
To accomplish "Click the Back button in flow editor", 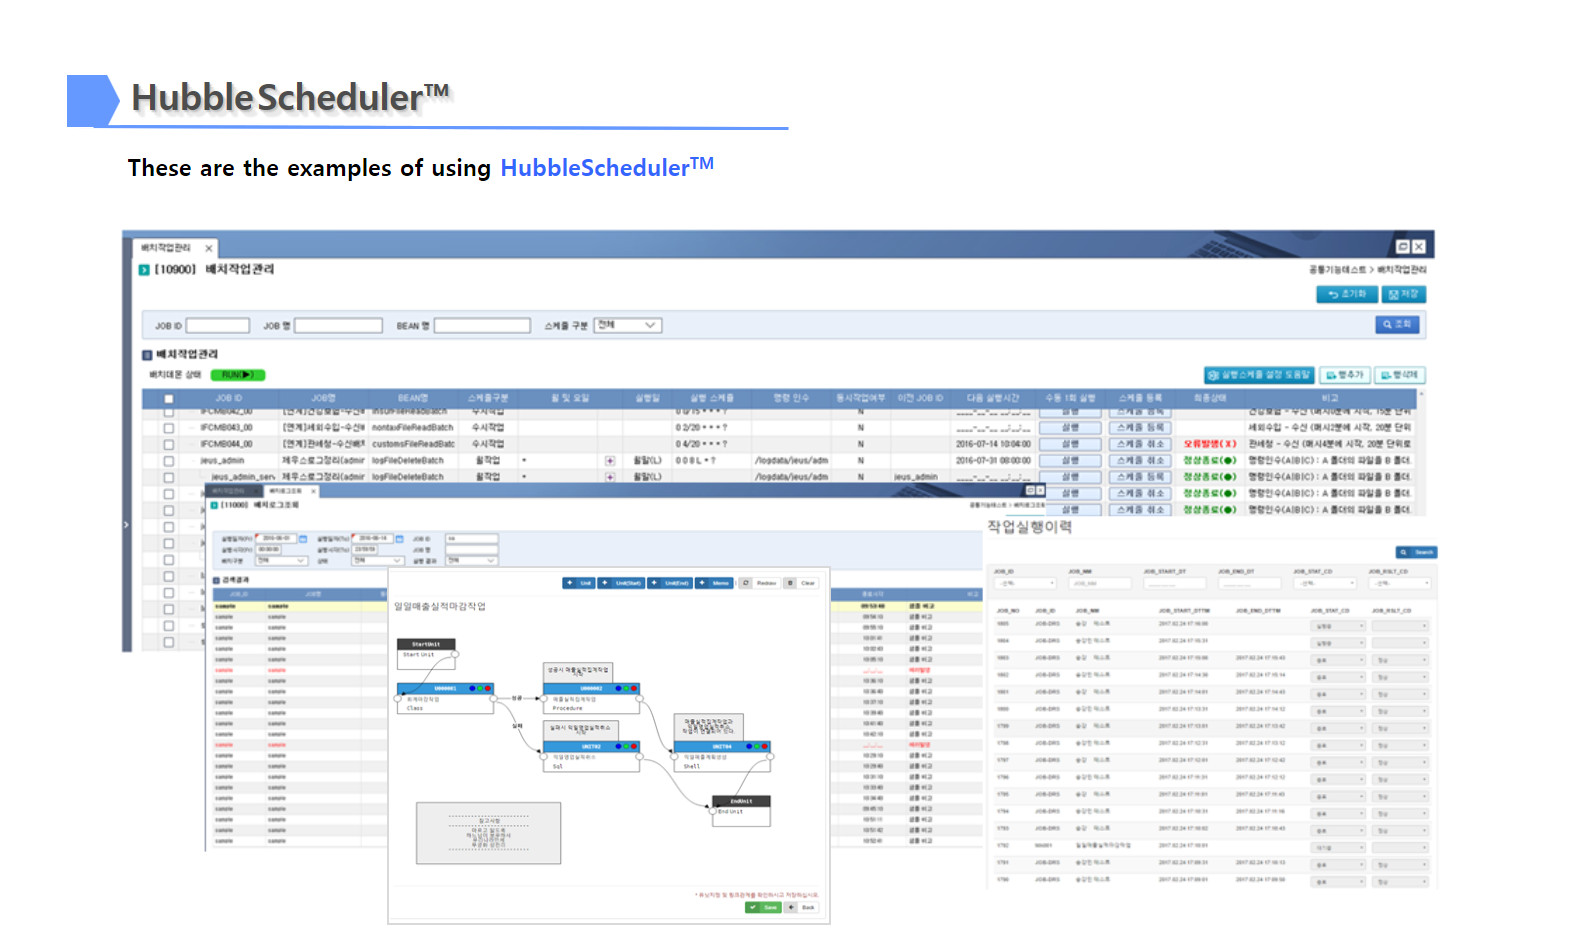I will tap(802, 908).
